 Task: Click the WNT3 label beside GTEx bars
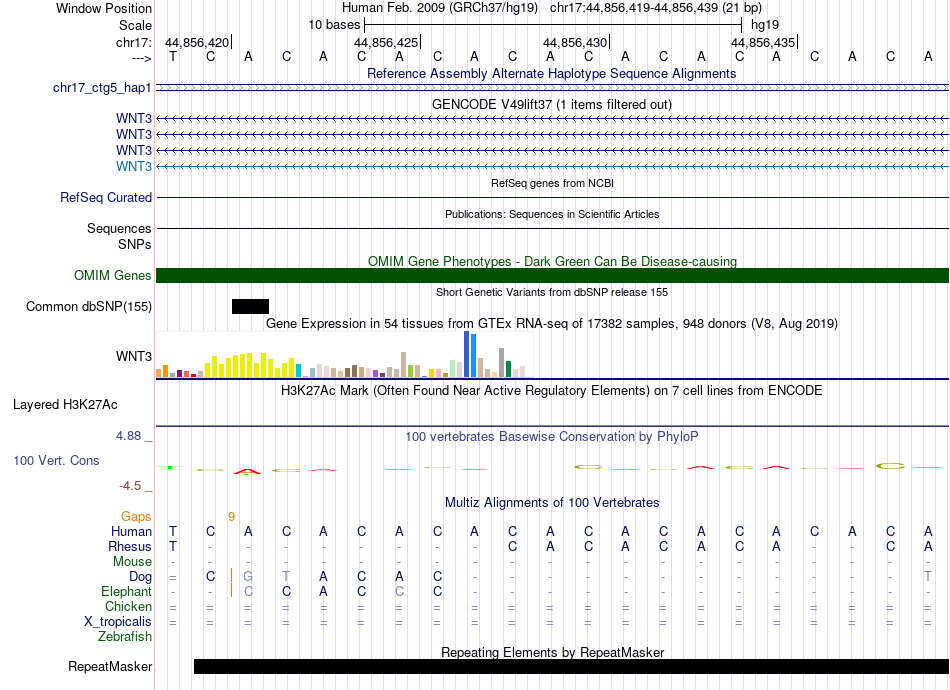pos(134,356)
